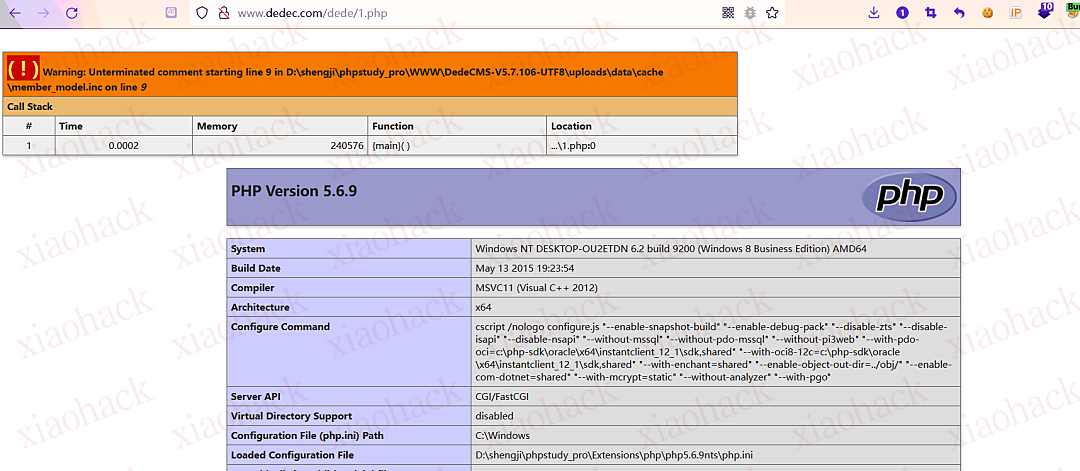Image resolution: width=1080 pixels, height=471 pixels.
Task: Click the gray bug extension icon in address bar
Action: pyautogui.click(x=750, y=12)
